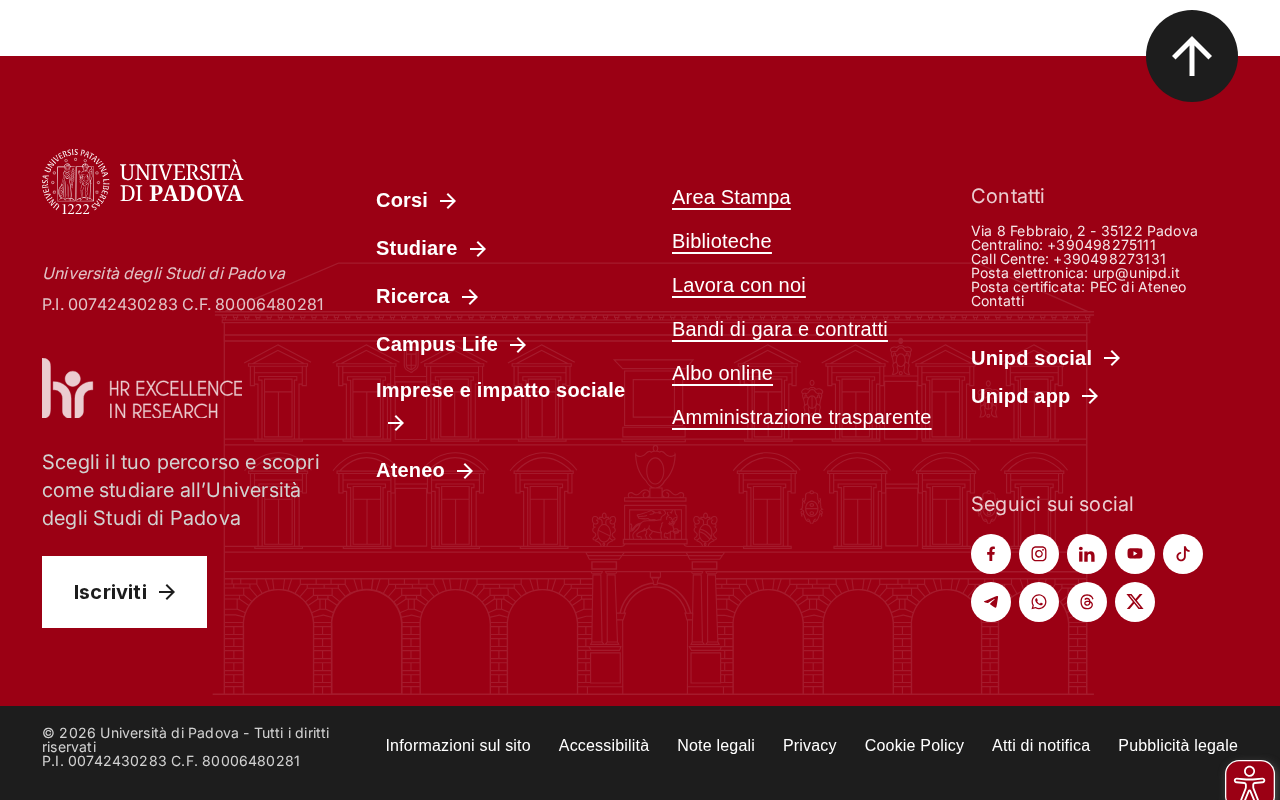
Task: Open the Instagram social icon
Action: coord(1039,554)
